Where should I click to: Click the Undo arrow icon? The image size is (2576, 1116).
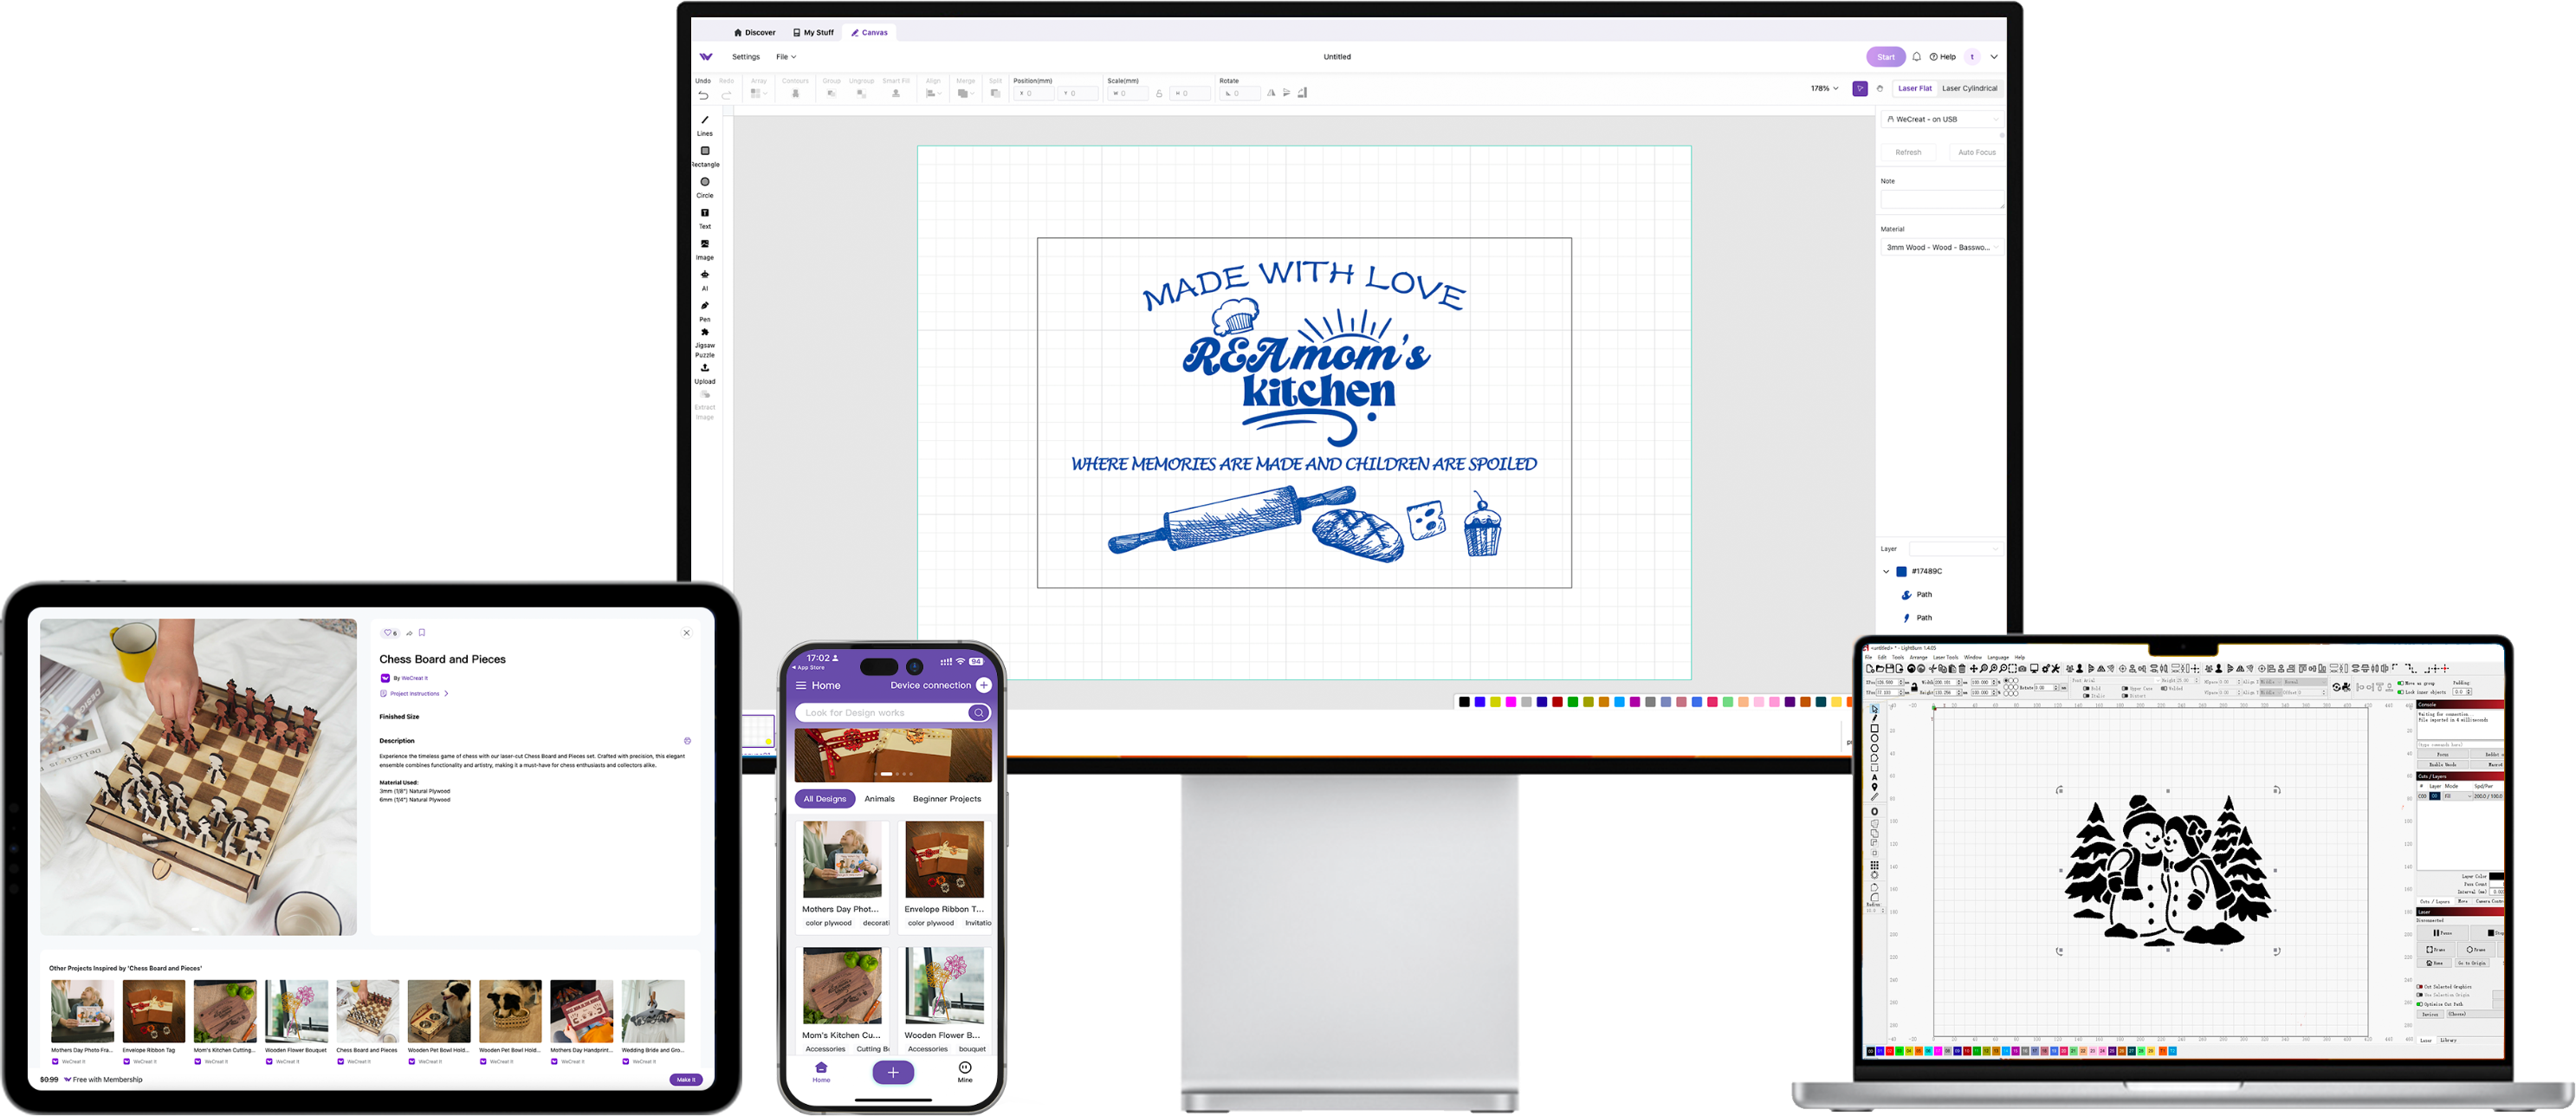point(703,95)
